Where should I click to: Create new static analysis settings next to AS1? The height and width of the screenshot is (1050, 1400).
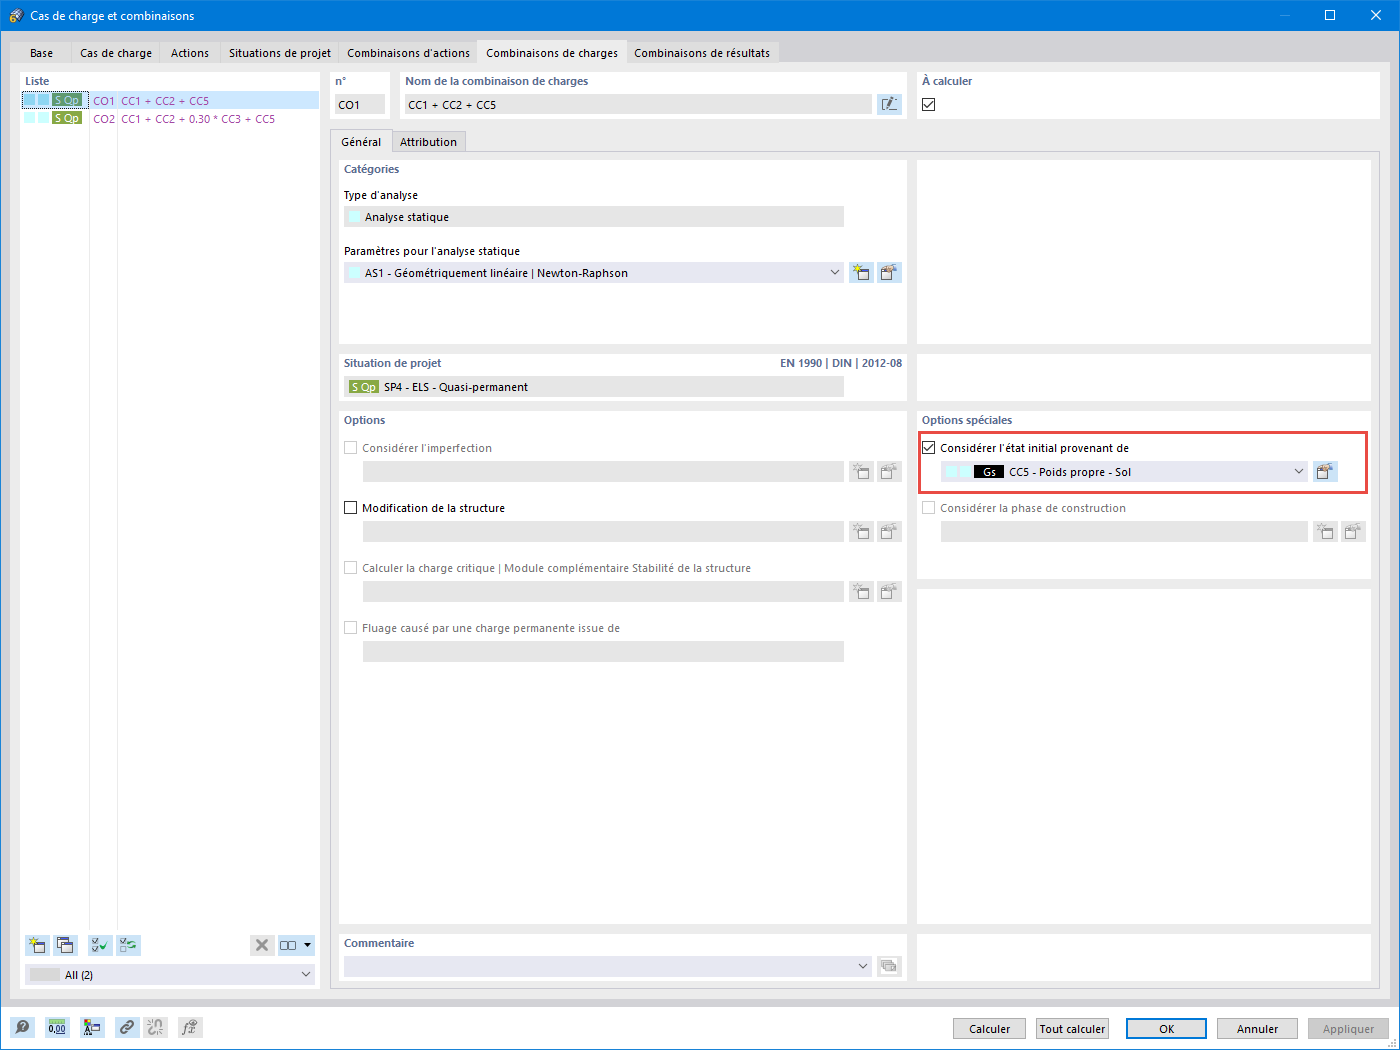point(861,272)
